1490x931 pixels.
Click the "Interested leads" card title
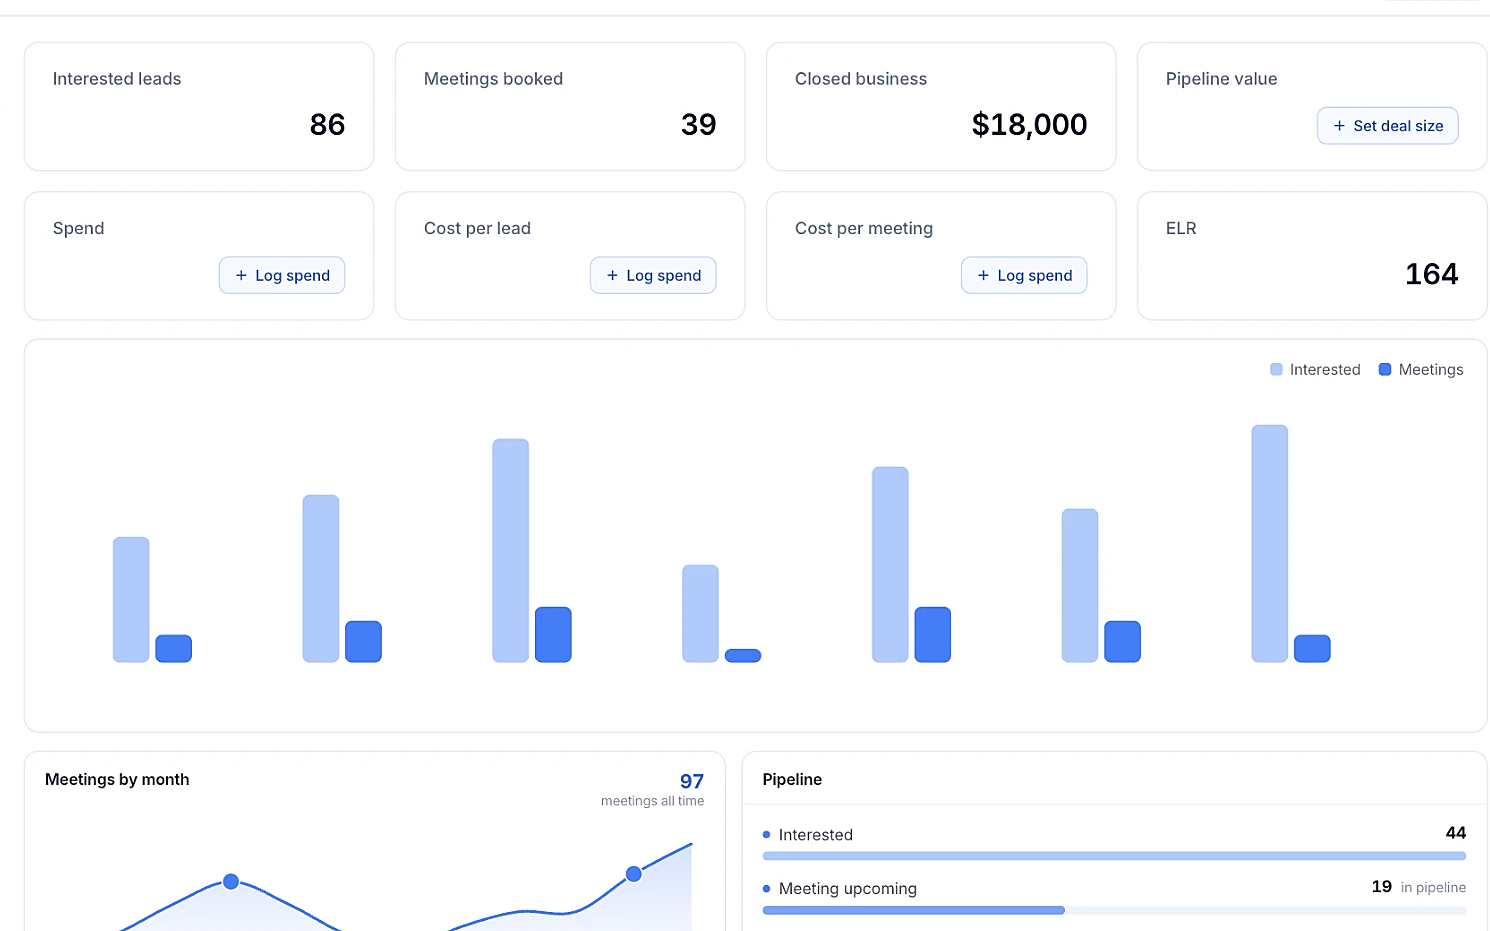[x=117, y=79]
